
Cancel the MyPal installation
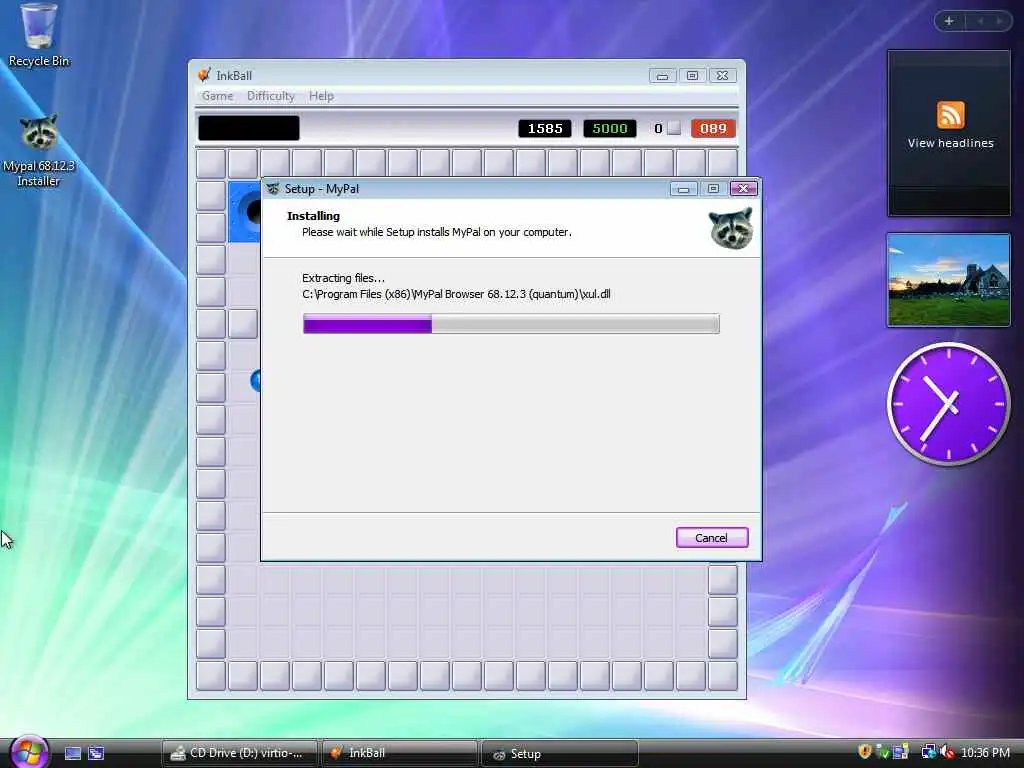pos(712,537)
